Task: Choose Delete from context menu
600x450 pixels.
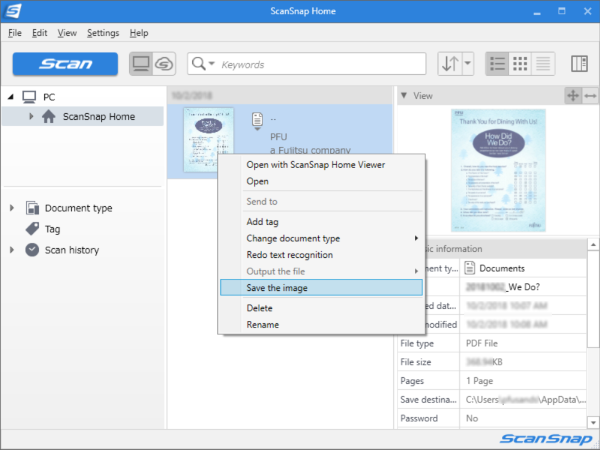Action: 259,308
